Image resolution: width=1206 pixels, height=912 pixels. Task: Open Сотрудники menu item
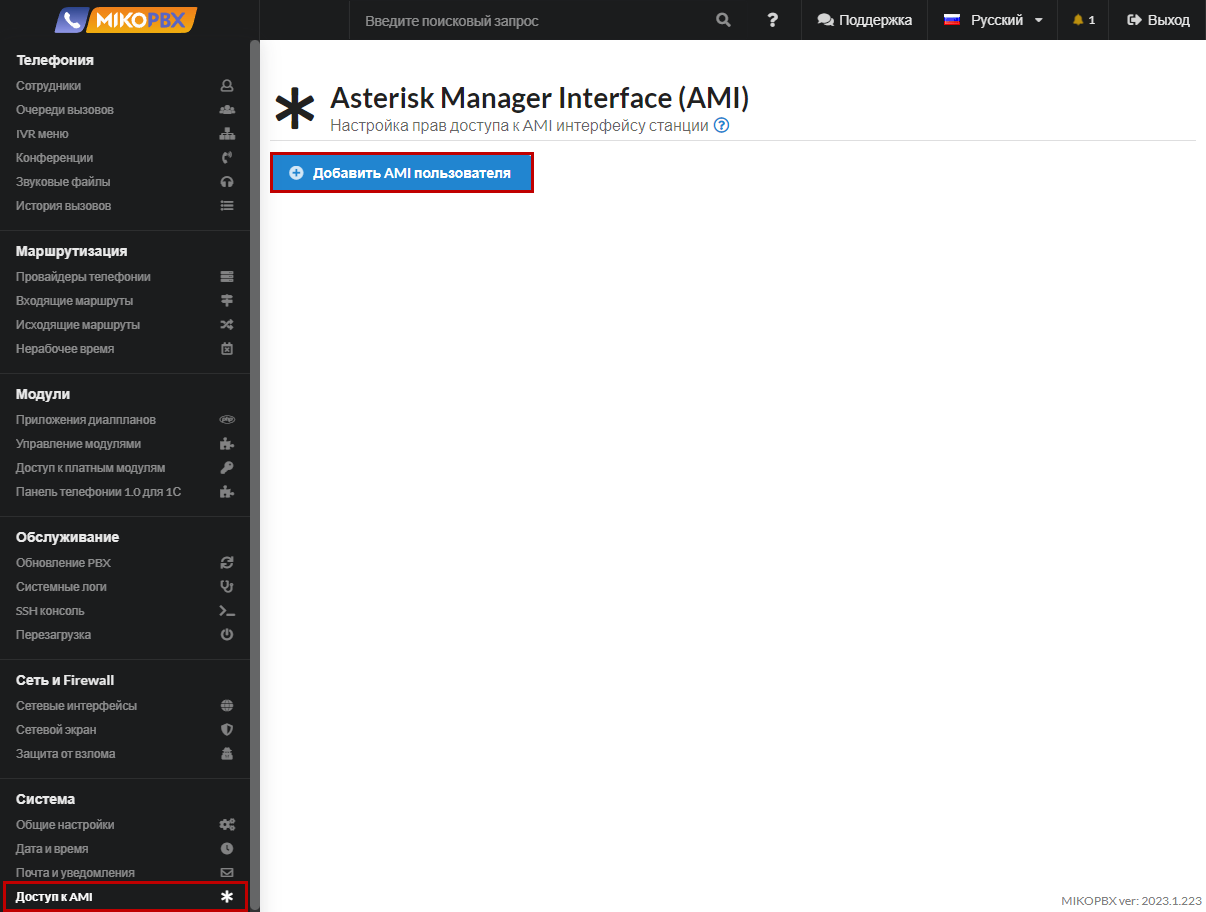click(49, 86)
